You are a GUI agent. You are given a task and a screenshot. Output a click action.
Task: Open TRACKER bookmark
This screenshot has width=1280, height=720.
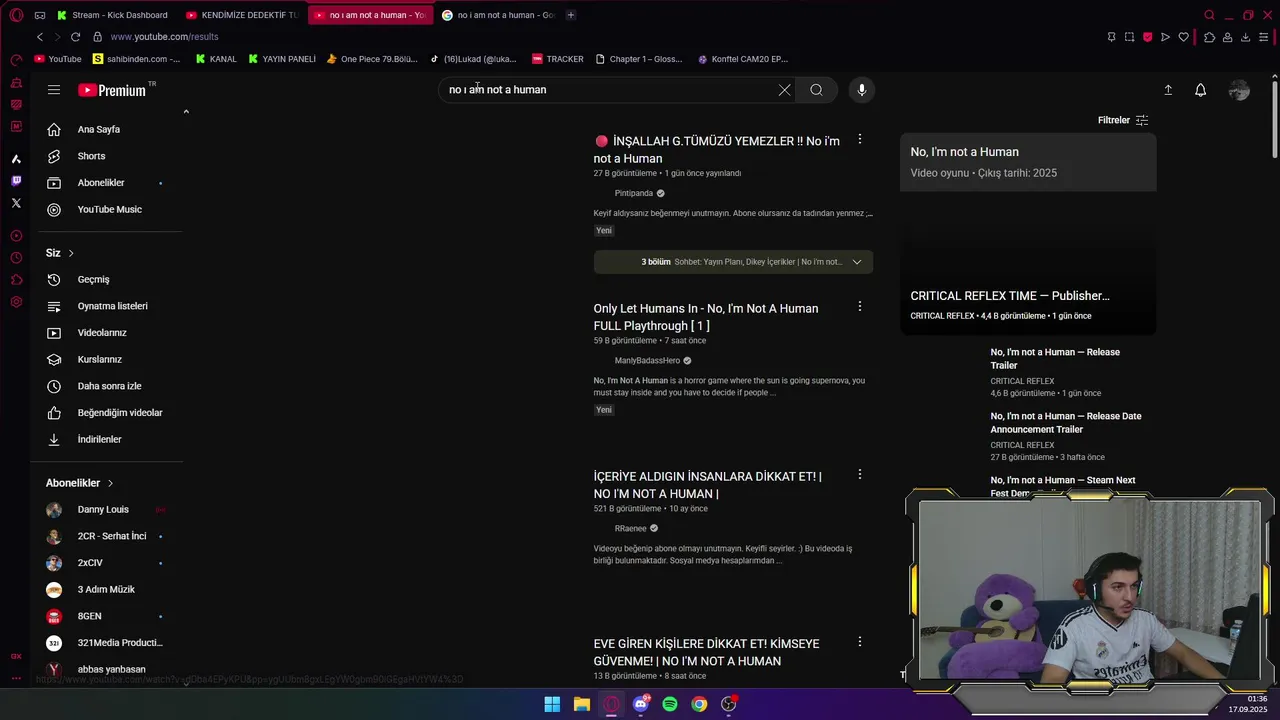click(558, 59)
